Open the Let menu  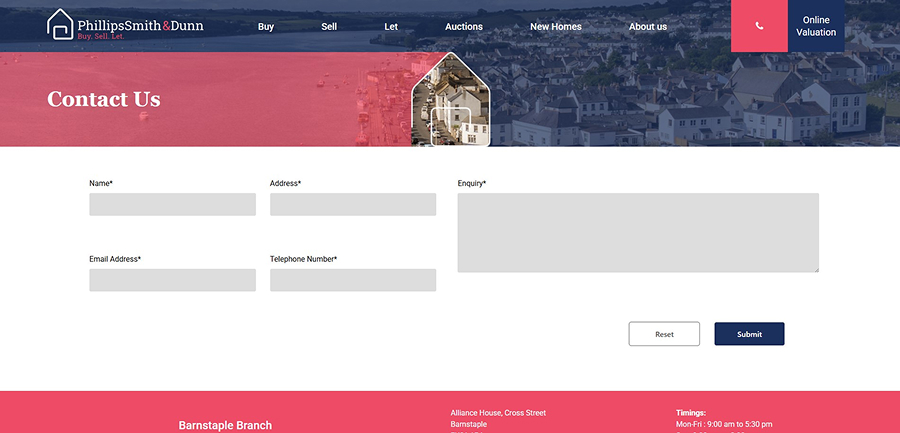click(x=391, y=27)
